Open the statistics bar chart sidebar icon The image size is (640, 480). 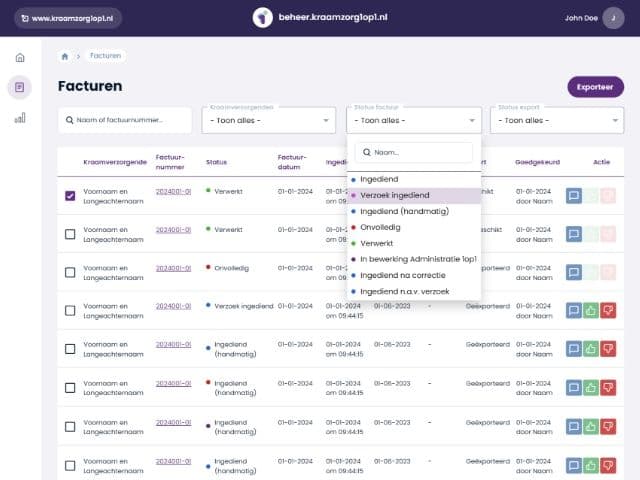tap(20, 118)
